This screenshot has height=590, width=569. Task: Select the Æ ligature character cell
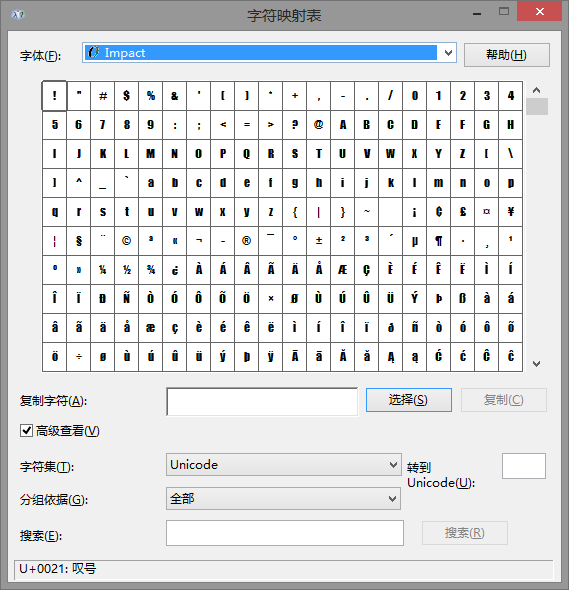(x=343, y=269)
